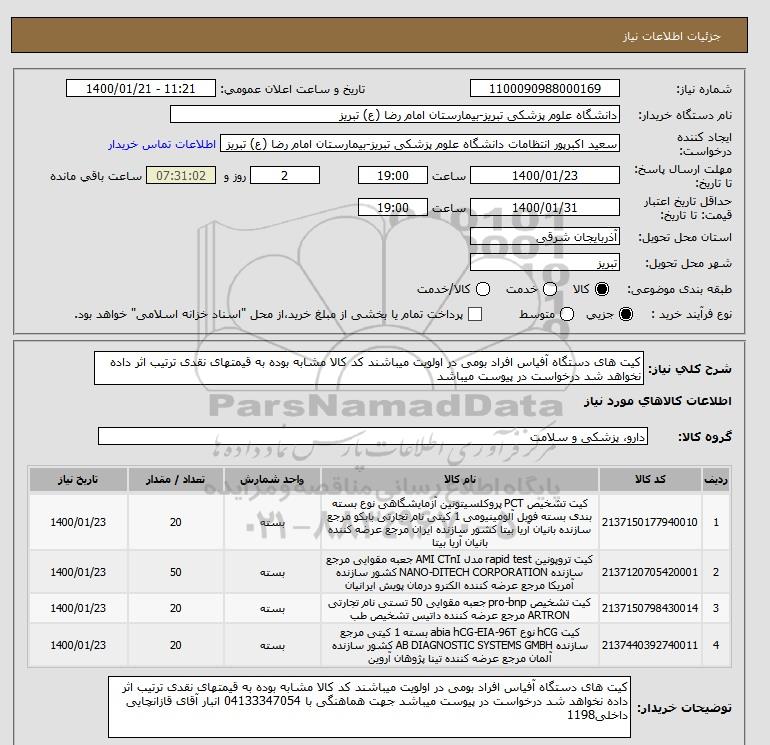This screenshot has width=770, height=745.
Task: Open the اطلاعات تماس خریدار link
Action: click(x=162, y=145)
